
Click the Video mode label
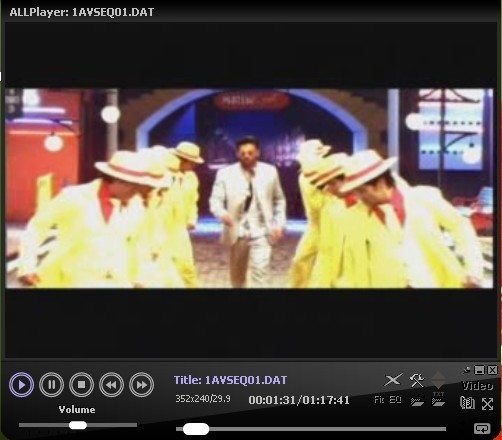(478, 386)
